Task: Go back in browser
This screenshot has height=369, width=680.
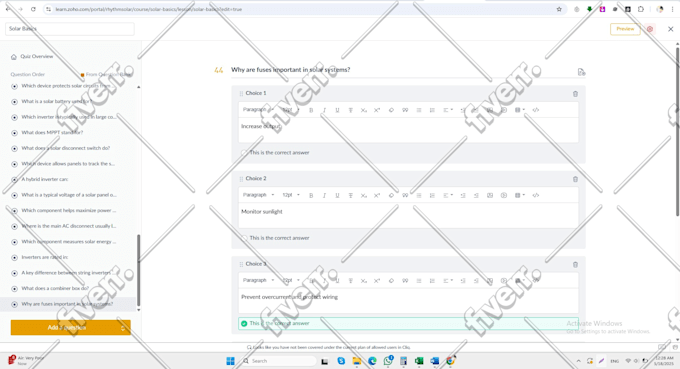Action: tap(8, 9)
